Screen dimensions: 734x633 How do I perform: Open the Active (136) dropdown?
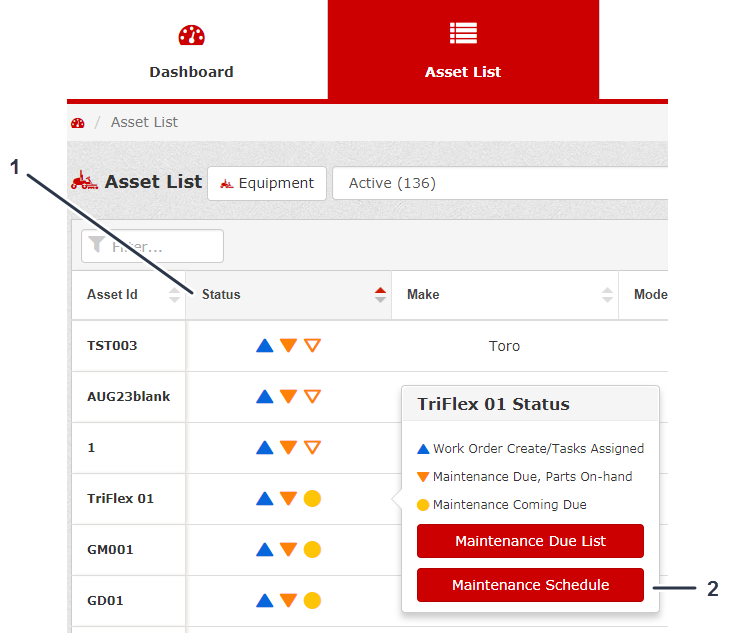500,183
